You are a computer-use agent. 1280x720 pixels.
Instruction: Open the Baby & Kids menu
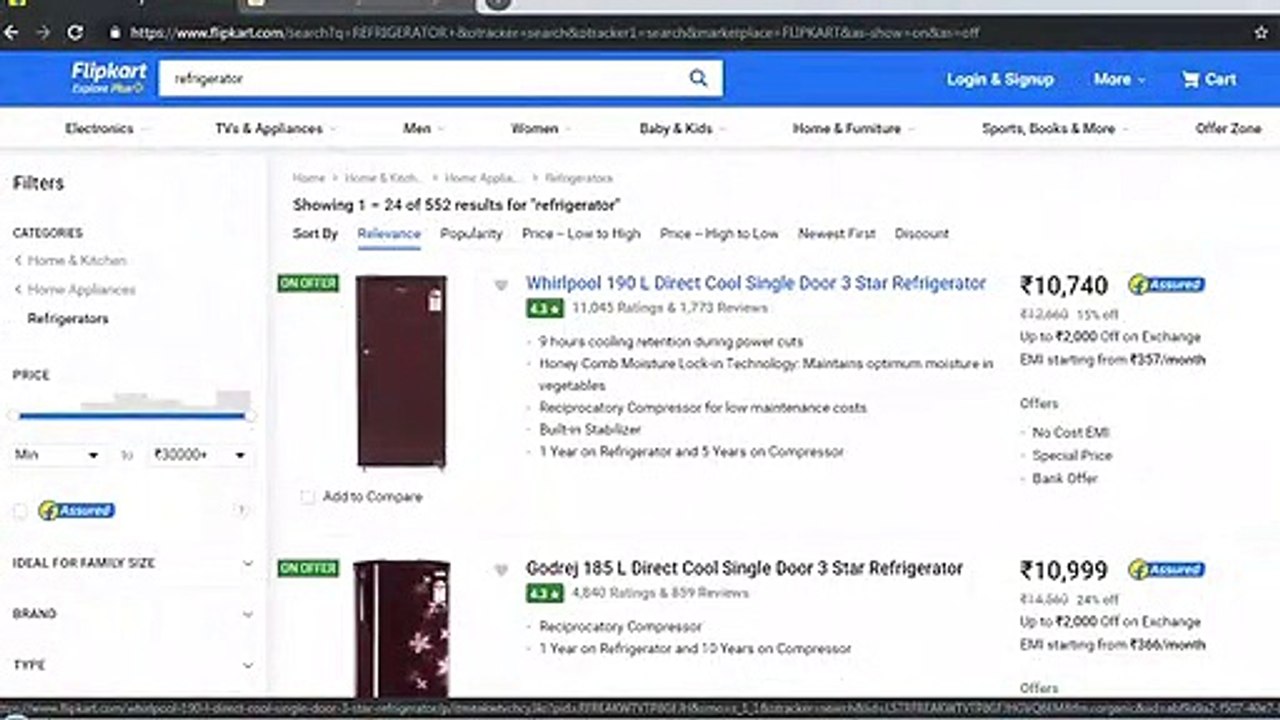tap(683, 128)
